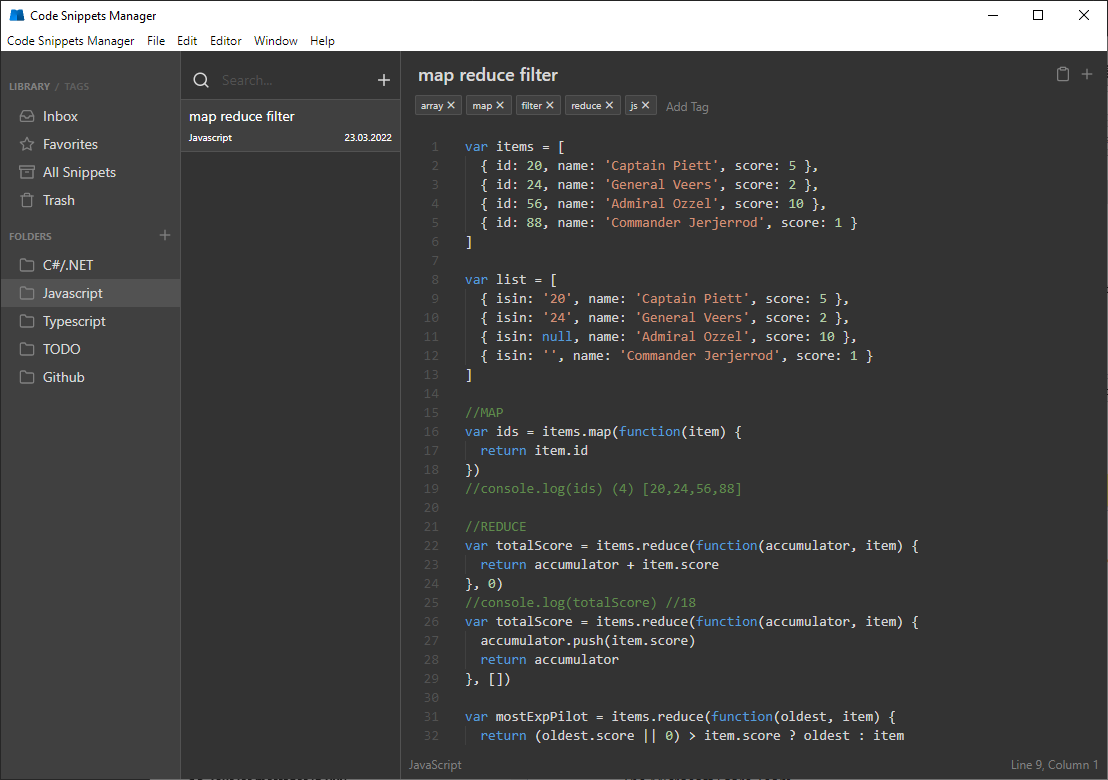Remove the array tag
This screenshot has width=1108, height=780.
pos(451,105)
